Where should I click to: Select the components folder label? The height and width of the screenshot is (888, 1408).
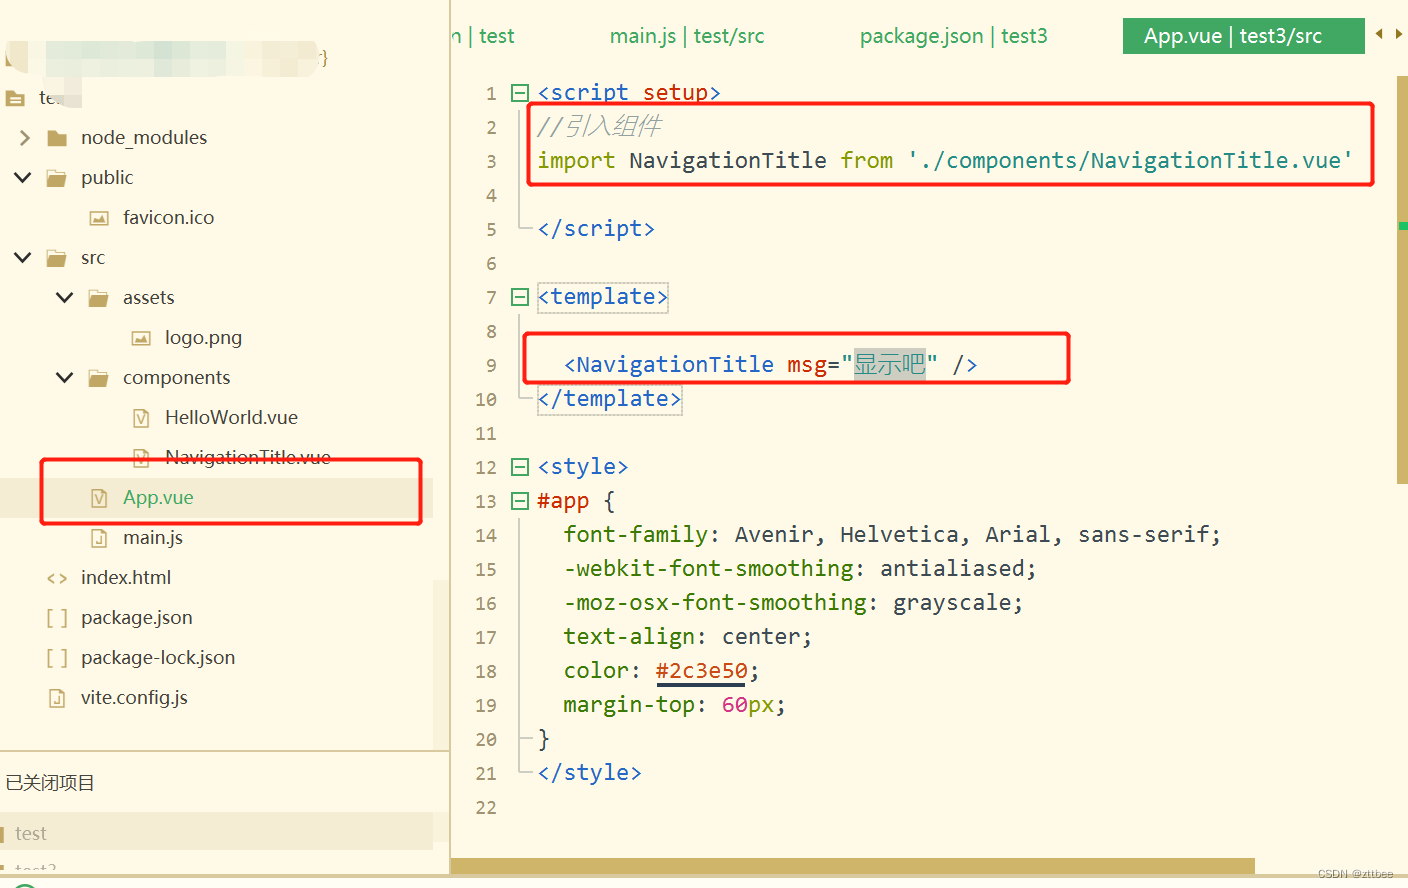176,377
